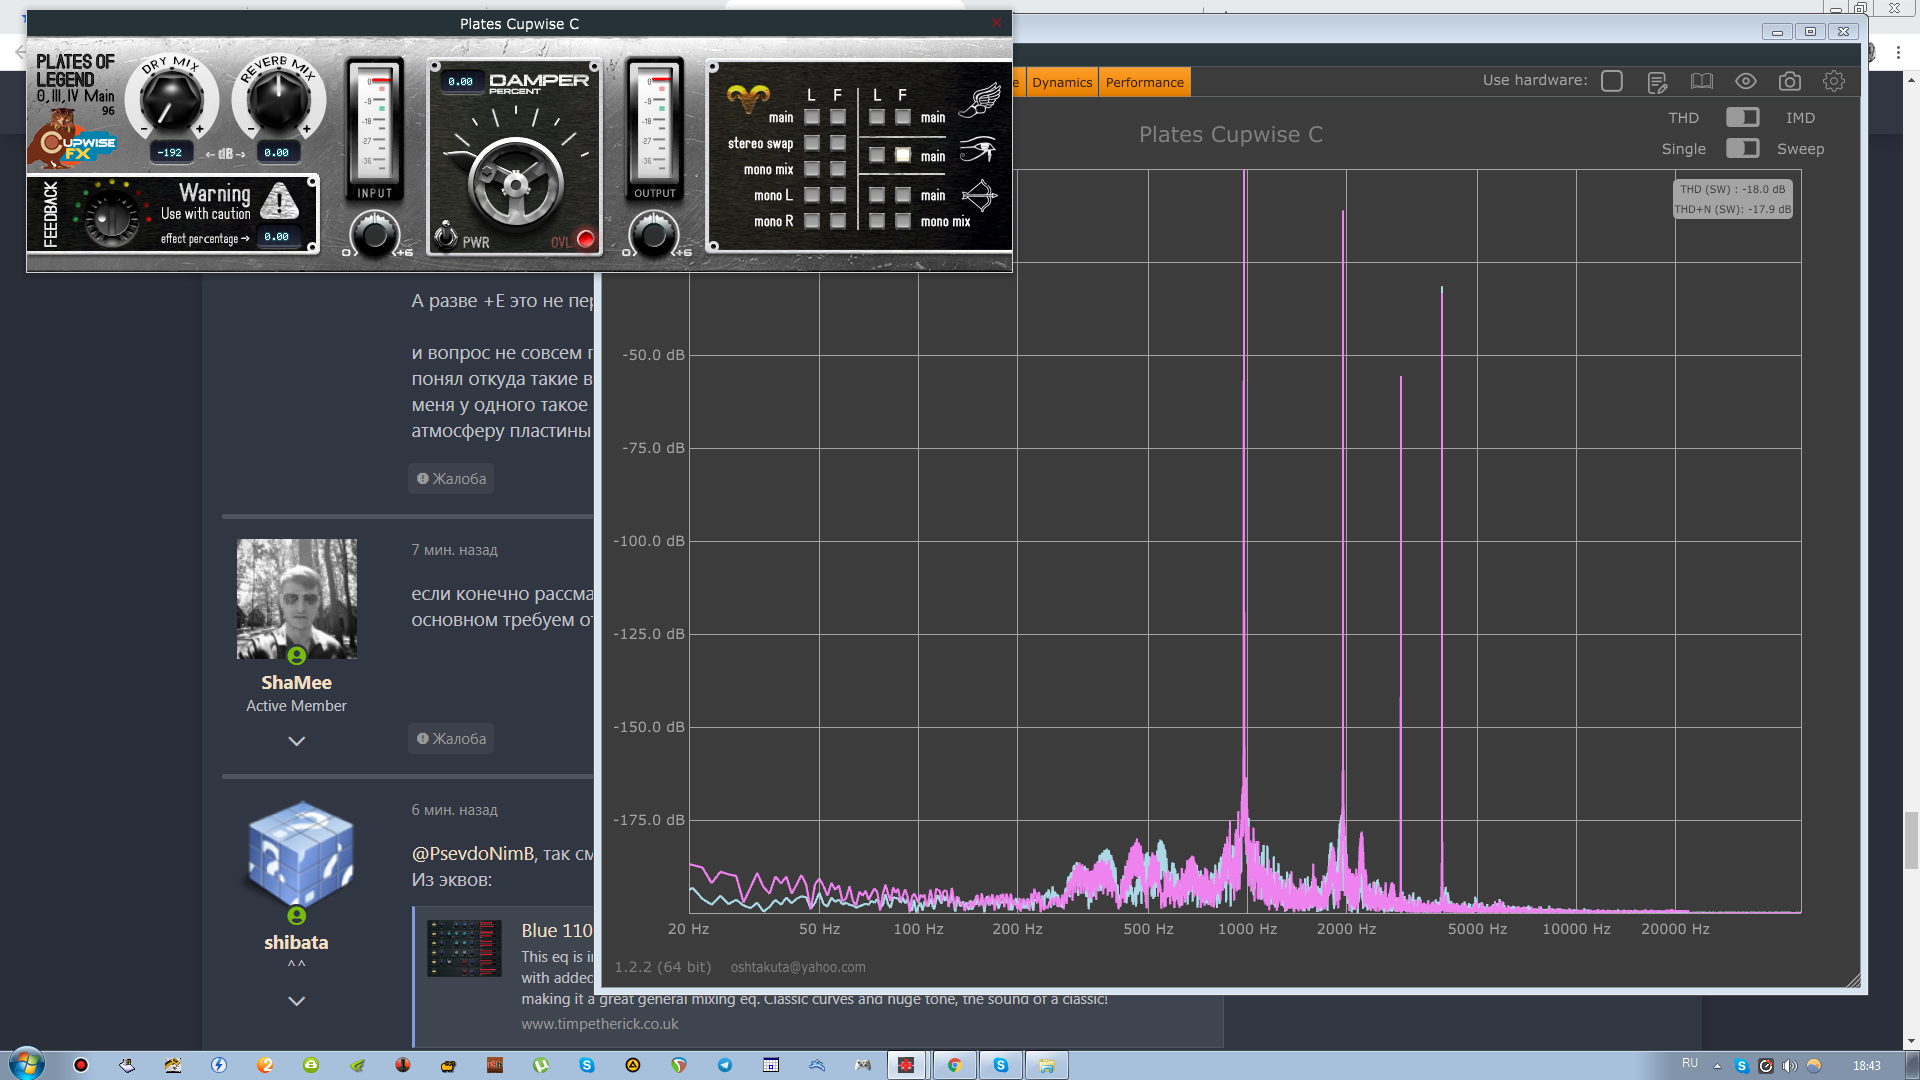The image size is (1920, 1080).
Task: Open www.timpetherick.co.uk link
Action: (x=599, y=1024)
